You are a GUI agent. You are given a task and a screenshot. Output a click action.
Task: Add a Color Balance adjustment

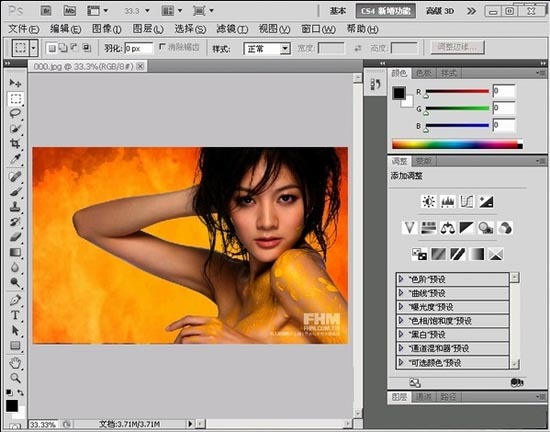[x=448, y=228]
